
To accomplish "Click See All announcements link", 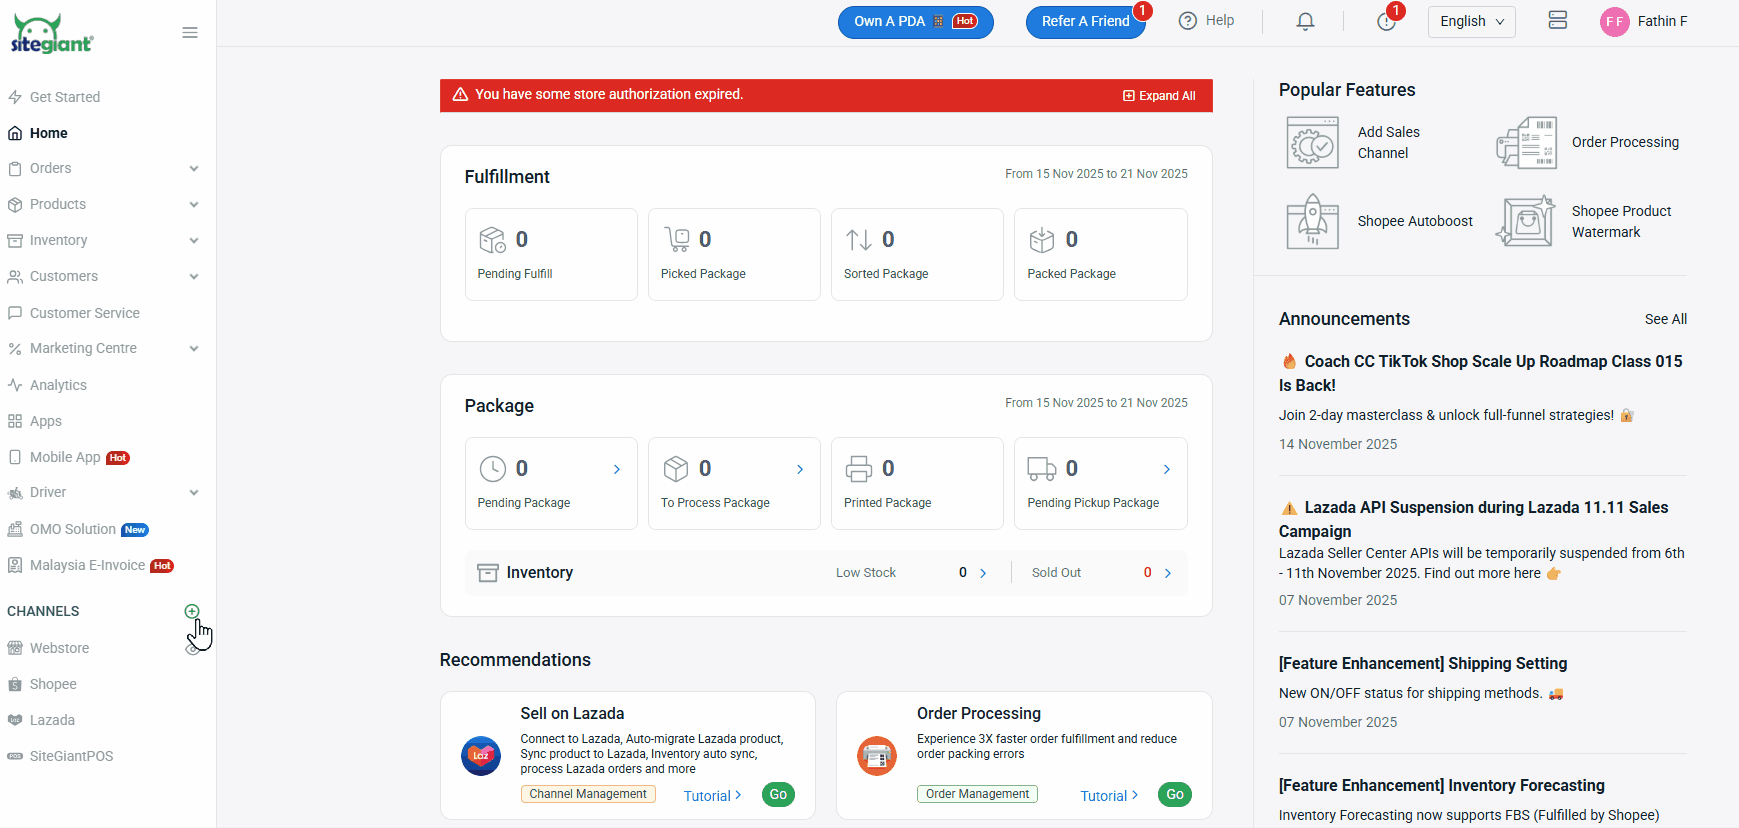I will [x=1665, y=319].
